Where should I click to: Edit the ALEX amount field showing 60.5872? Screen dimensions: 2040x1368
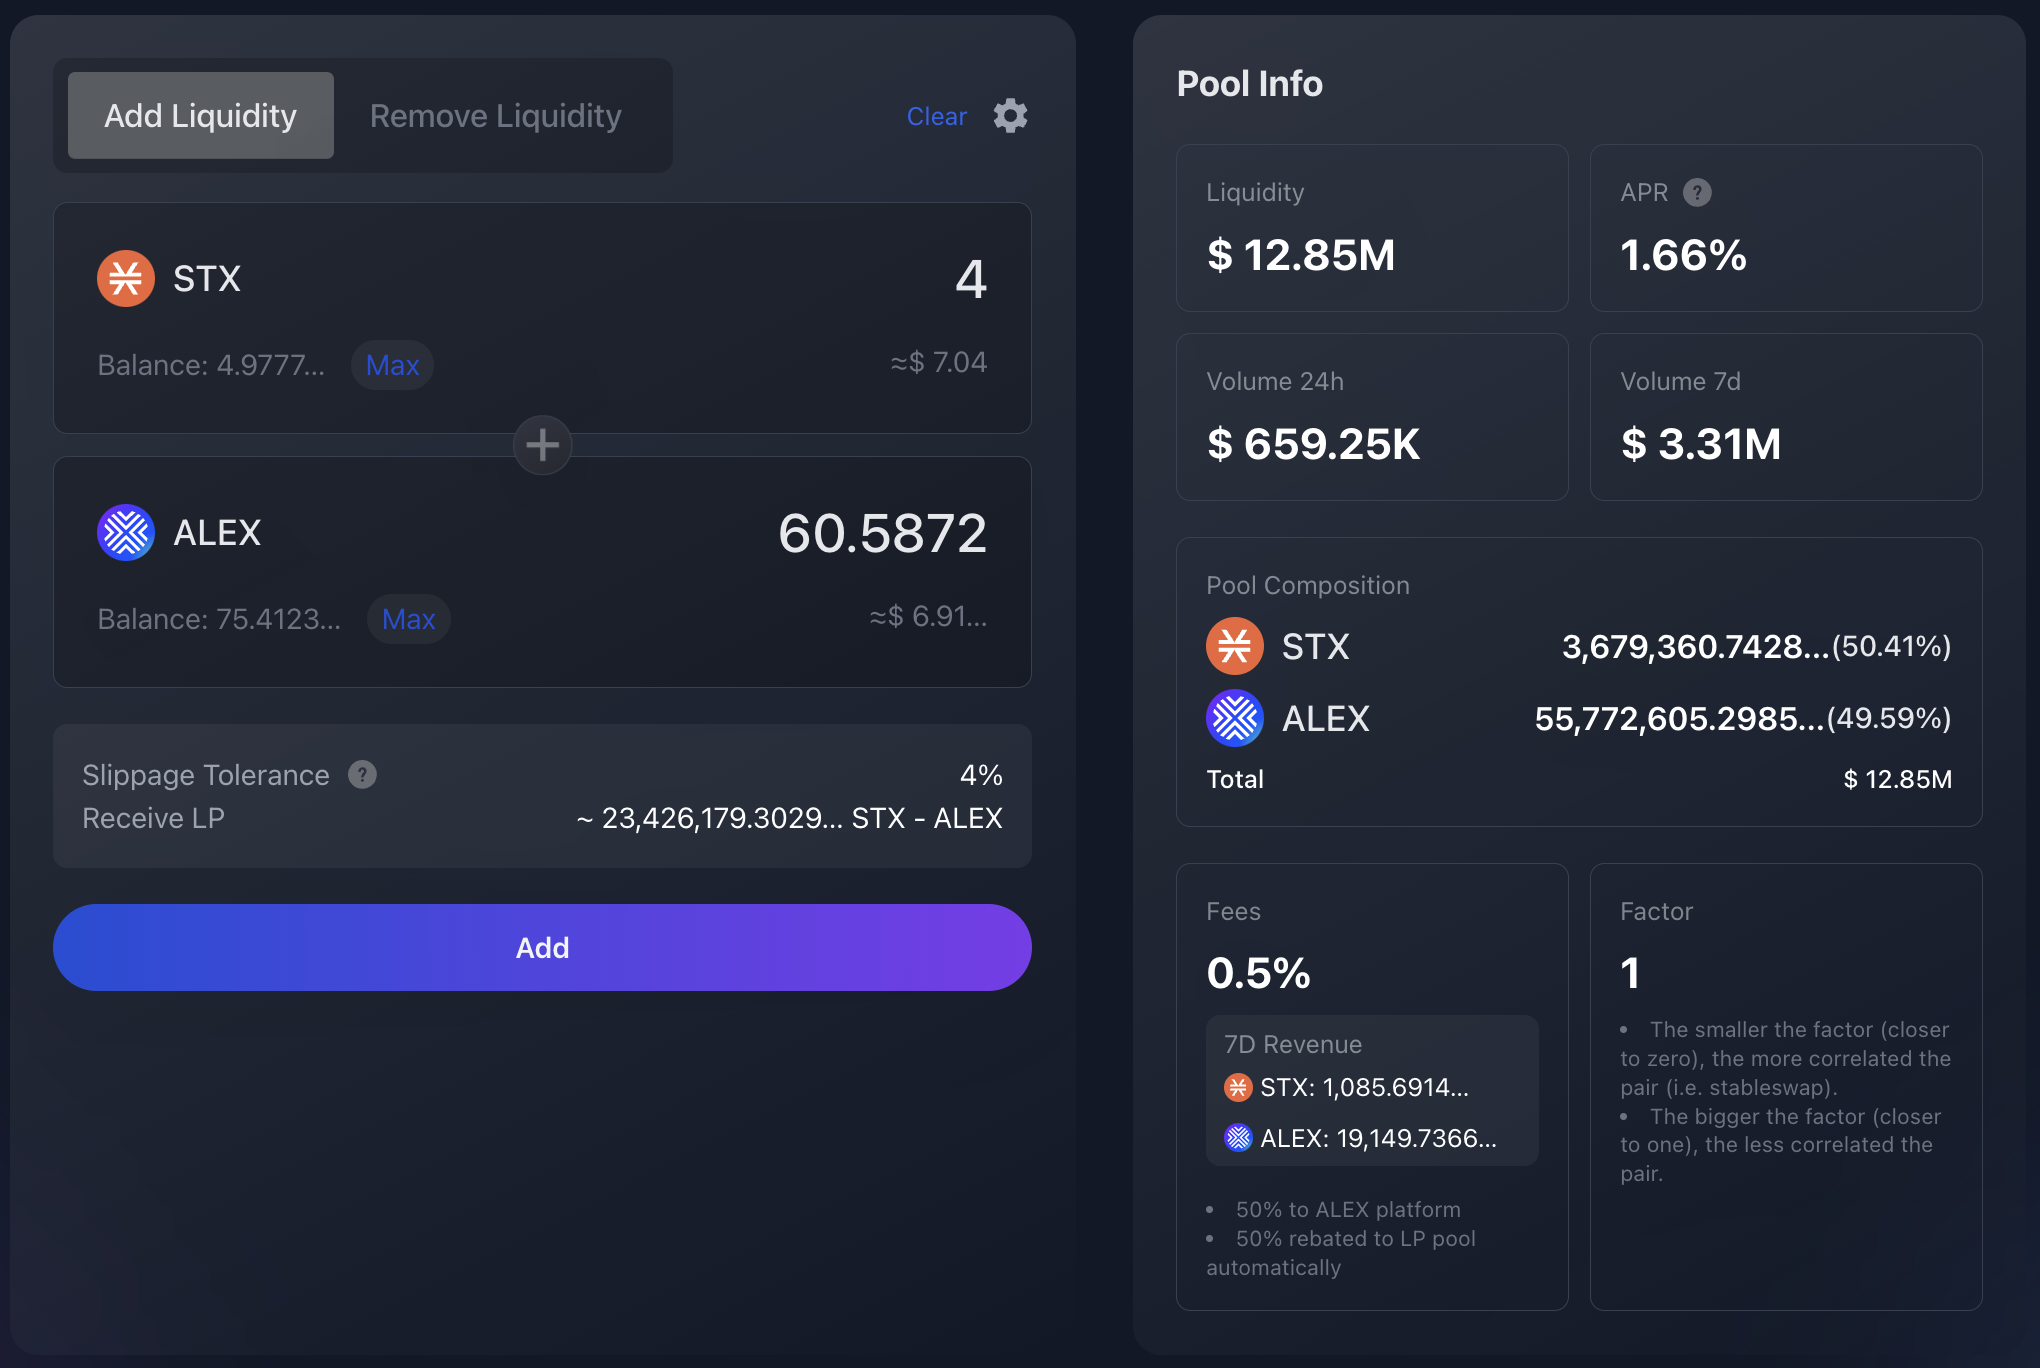[882, 533]
